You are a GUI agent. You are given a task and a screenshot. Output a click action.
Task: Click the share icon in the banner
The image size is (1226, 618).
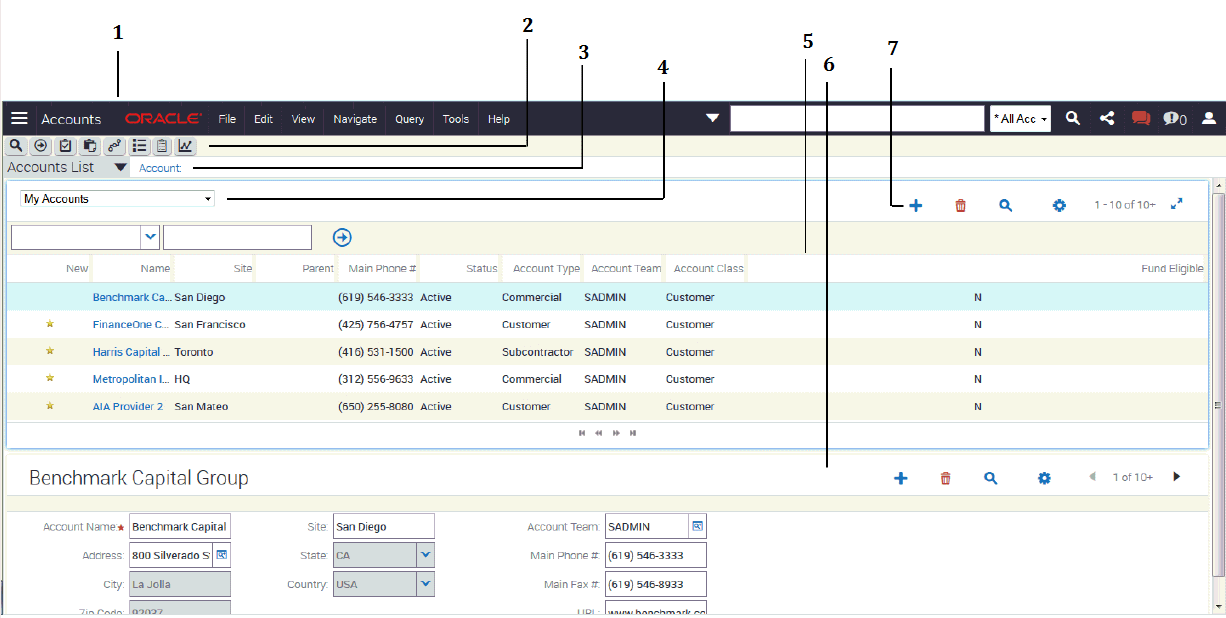[x=1107, y=118]
